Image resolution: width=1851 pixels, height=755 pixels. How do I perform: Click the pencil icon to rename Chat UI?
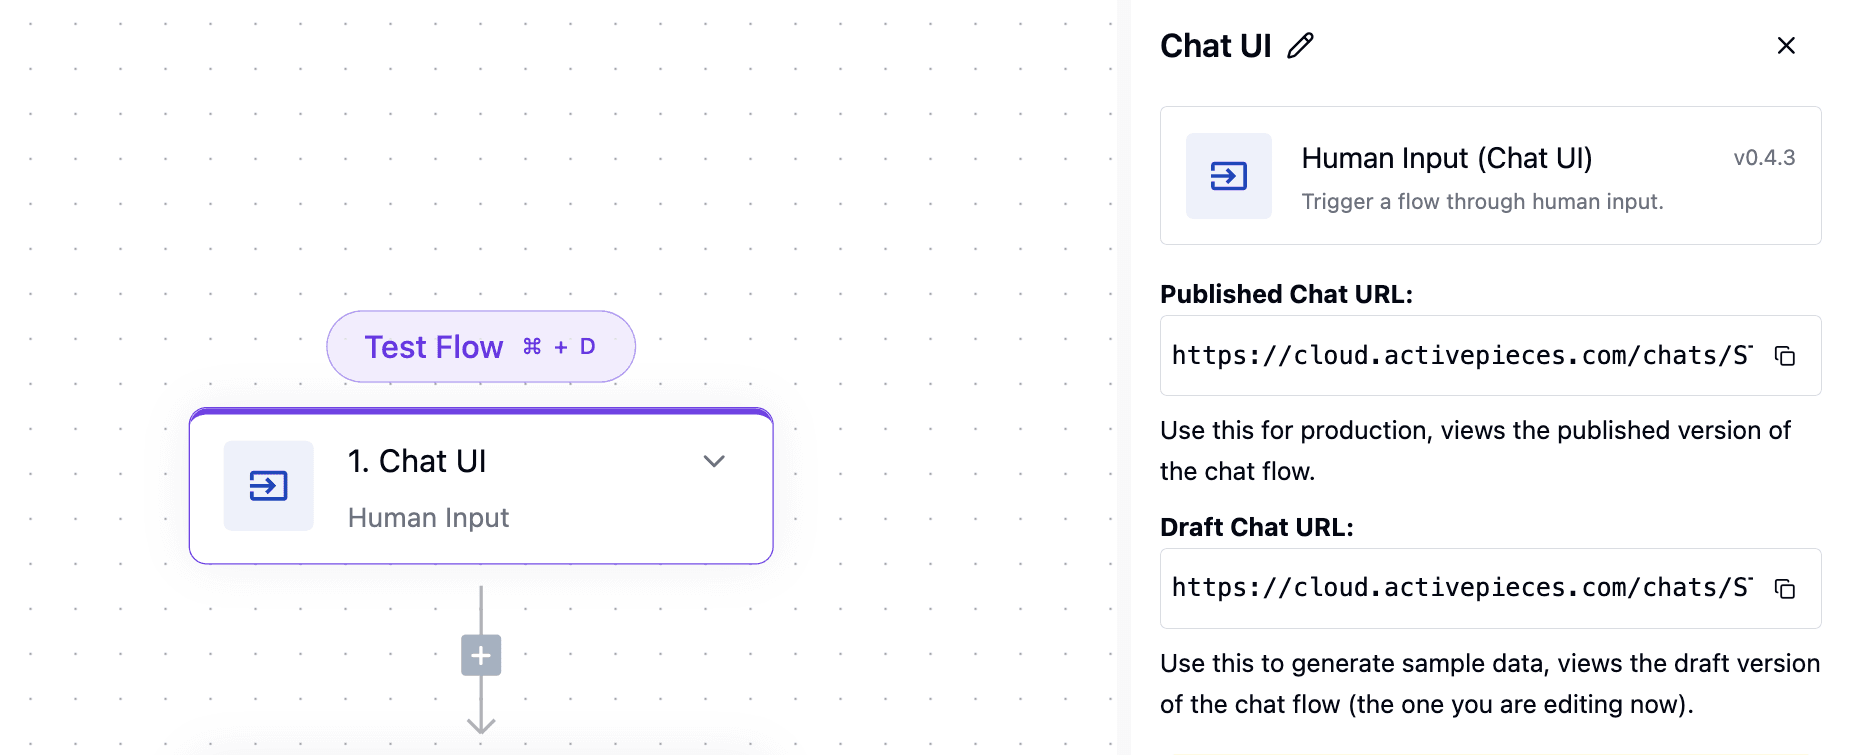point(1300,46)
